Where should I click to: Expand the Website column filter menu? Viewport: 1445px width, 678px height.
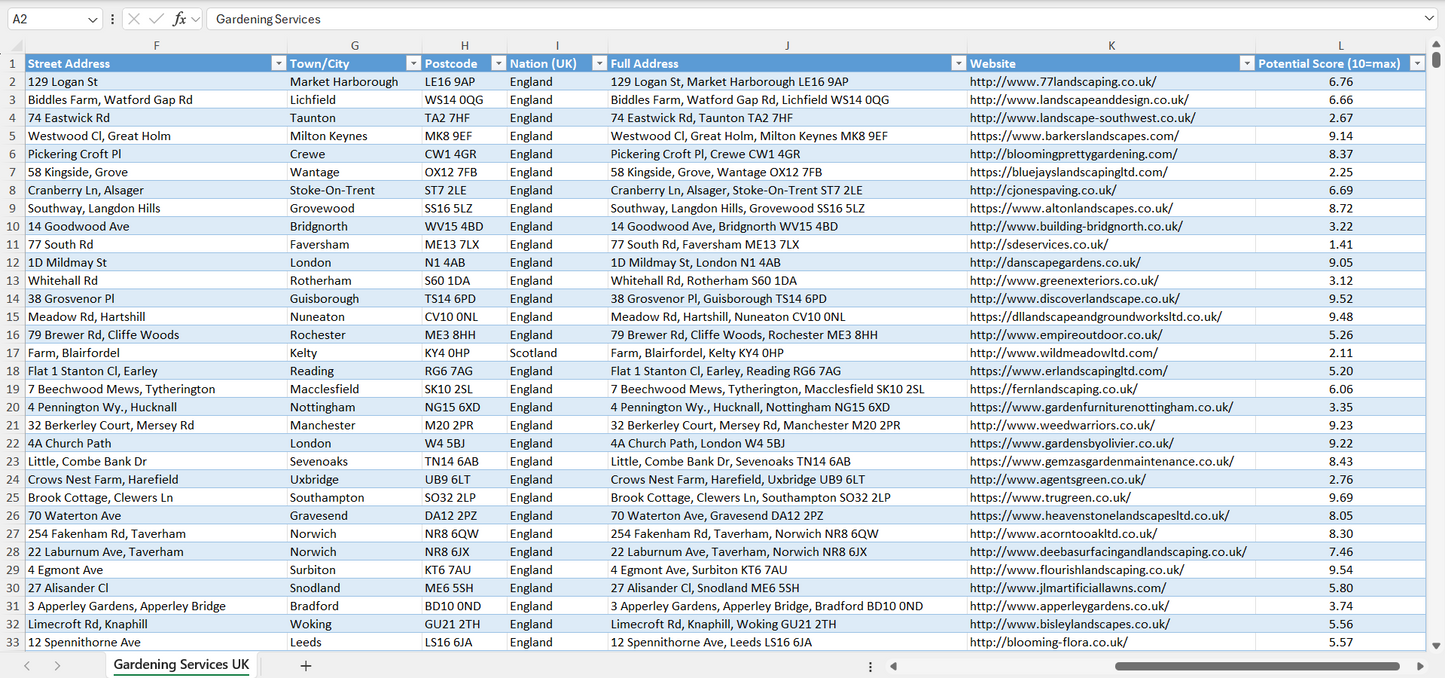click(x=1246, y=63)
